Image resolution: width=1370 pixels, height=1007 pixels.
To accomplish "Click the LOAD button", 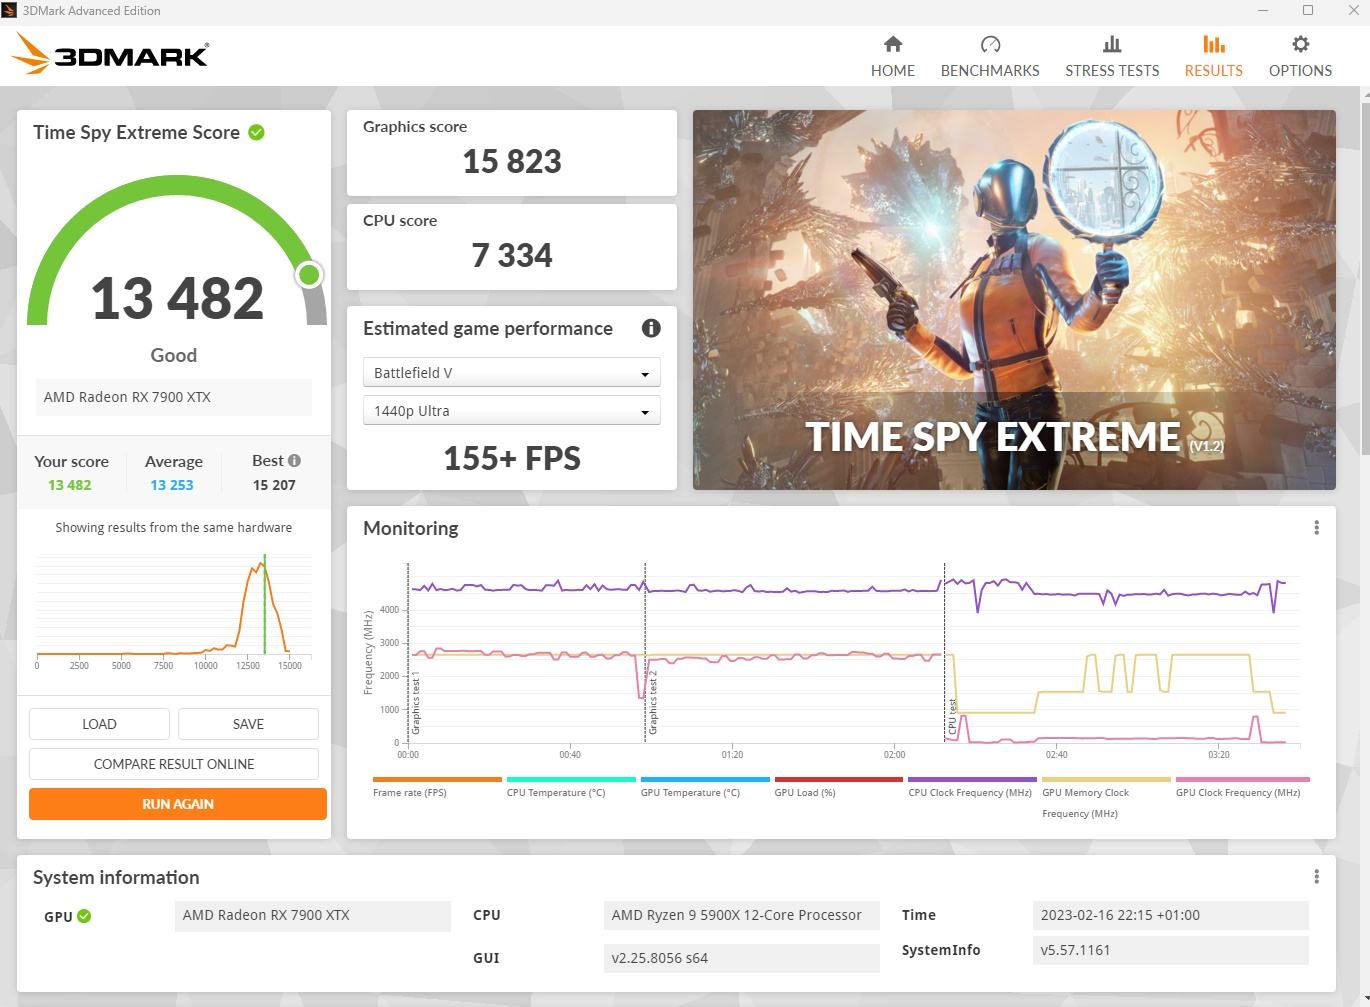I will coord(99,724).
